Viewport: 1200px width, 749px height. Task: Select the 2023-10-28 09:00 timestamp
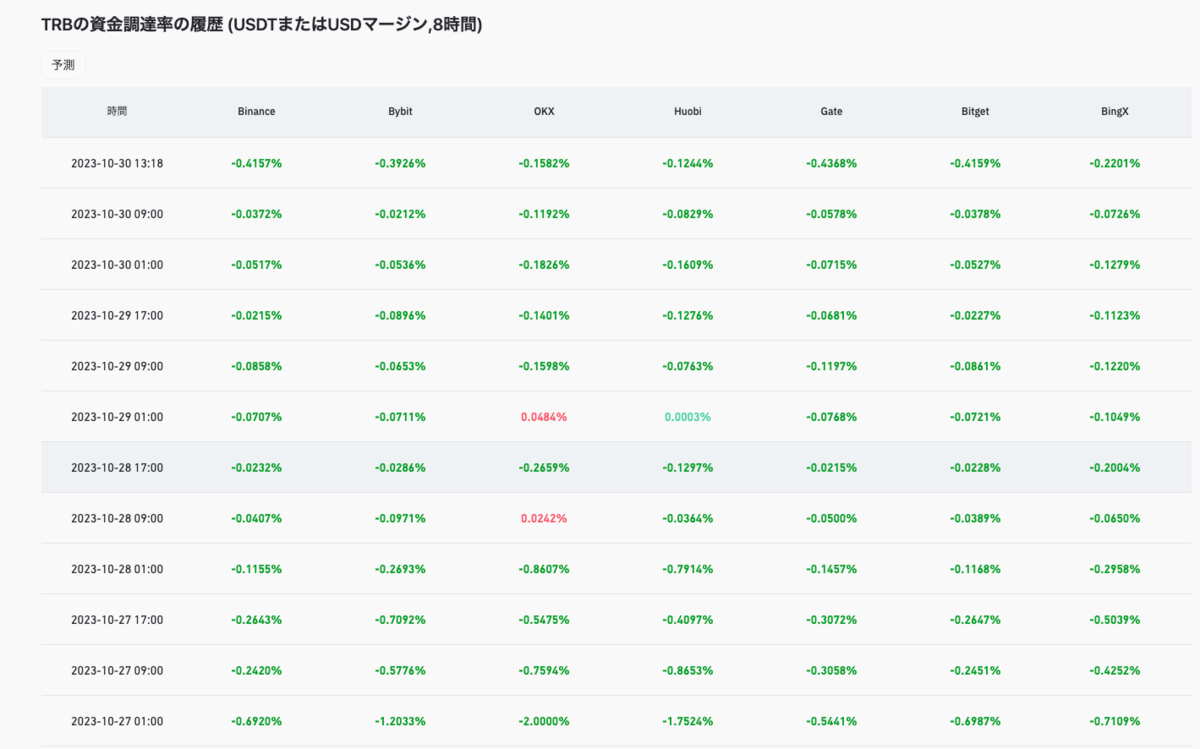117,518
